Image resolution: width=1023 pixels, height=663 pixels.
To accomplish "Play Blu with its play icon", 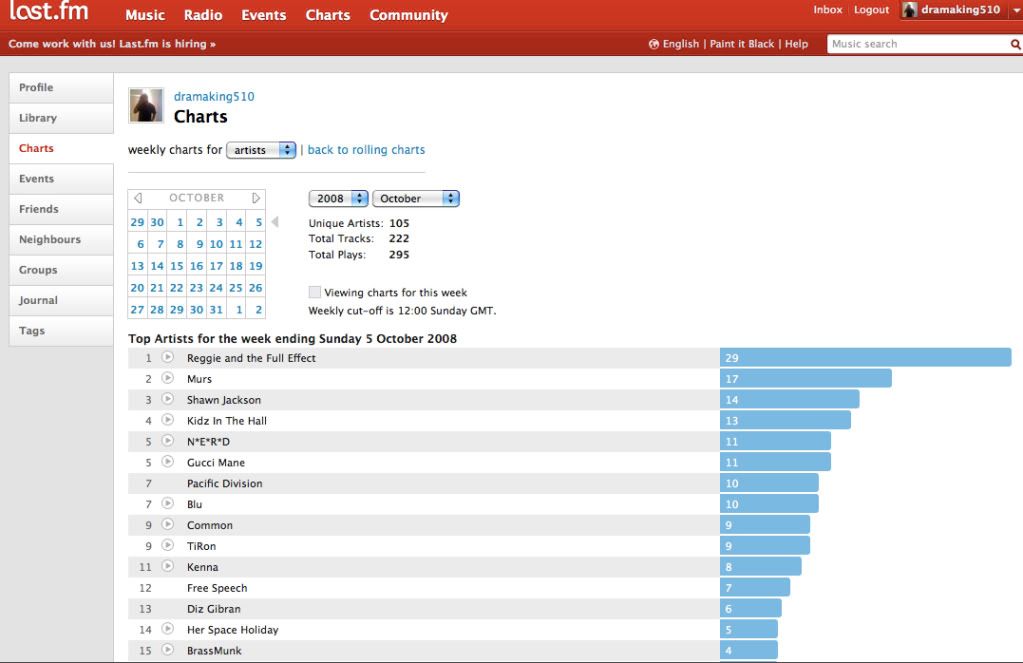I will pyautogui.click(x=168, y=503).
